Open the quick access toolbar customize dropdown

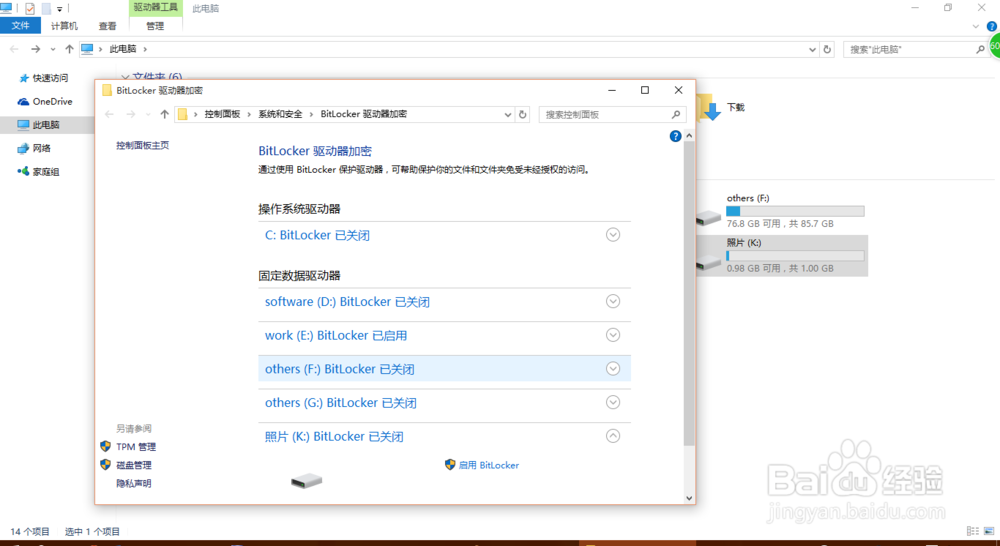pyautogui.click(x=59, y=9)
